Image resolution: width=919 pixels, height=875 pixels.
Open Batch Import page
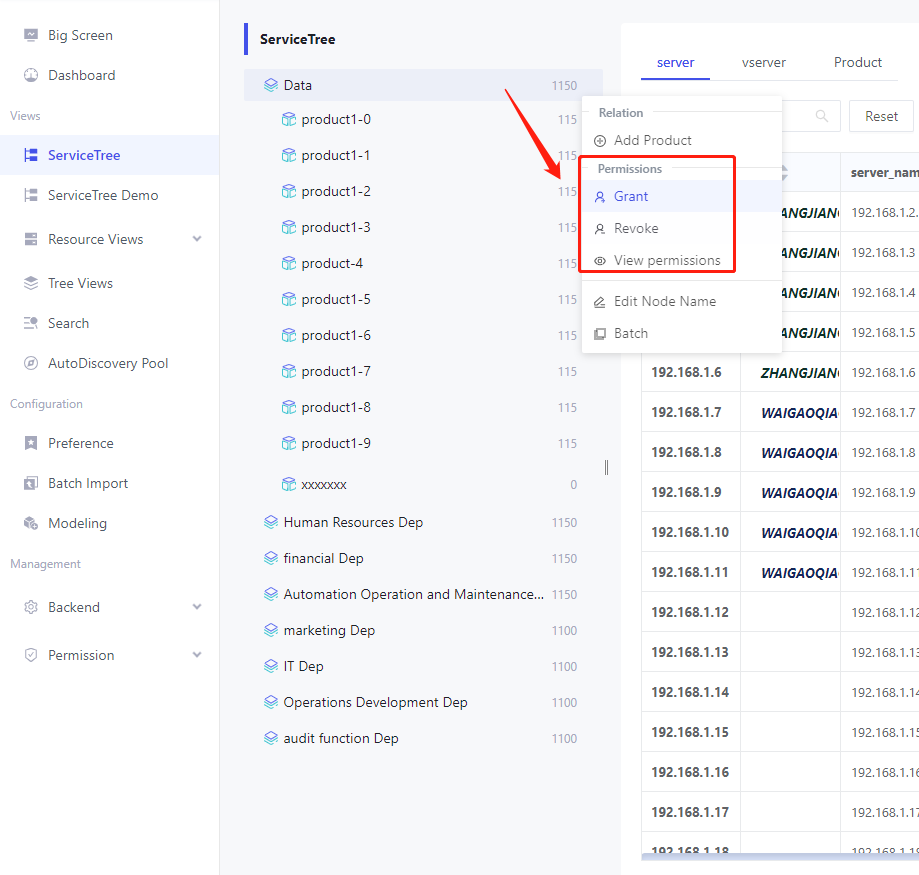coord(110,483)
